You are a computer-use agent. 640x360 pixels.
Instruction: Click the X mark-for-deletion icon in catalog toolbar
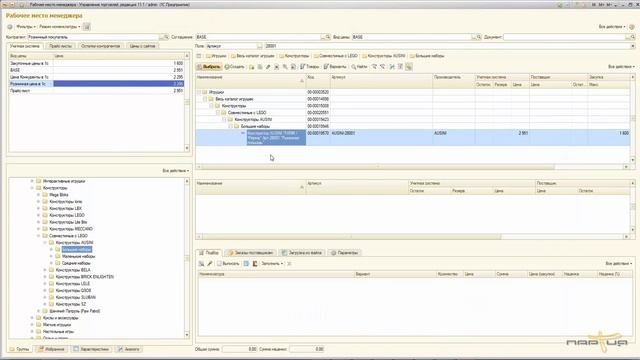pyautogui.click(x=276, y=67)
